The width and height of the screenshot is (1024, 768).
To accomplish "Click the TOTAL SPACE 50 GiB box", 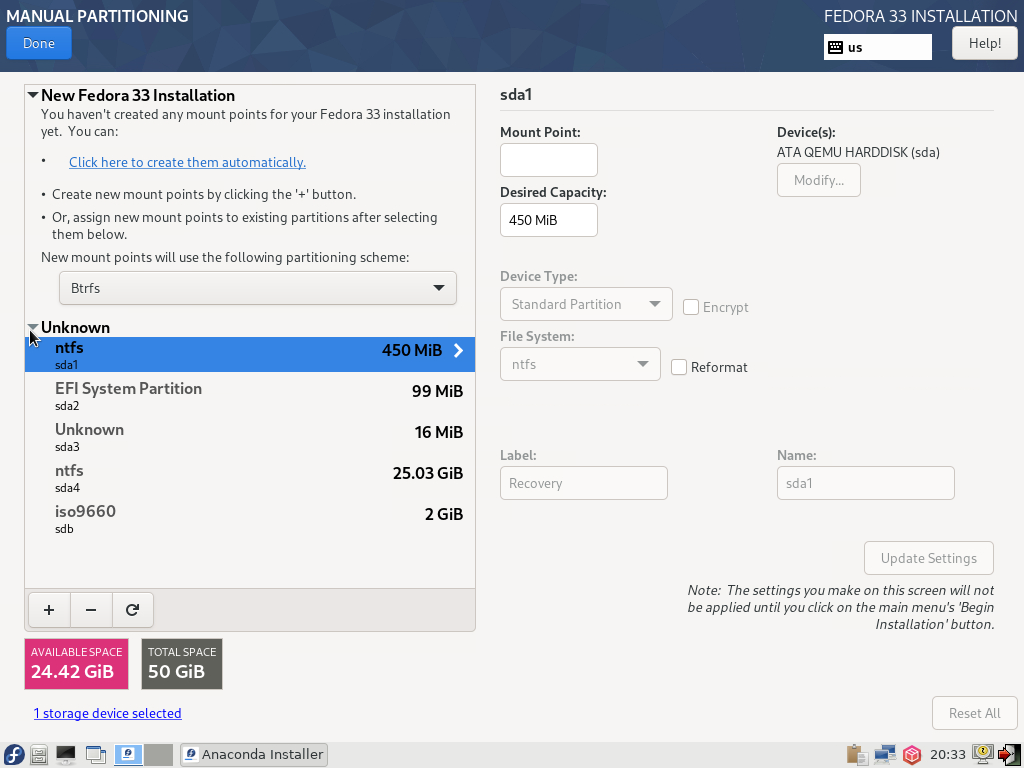I will click(x=182, y=664).
